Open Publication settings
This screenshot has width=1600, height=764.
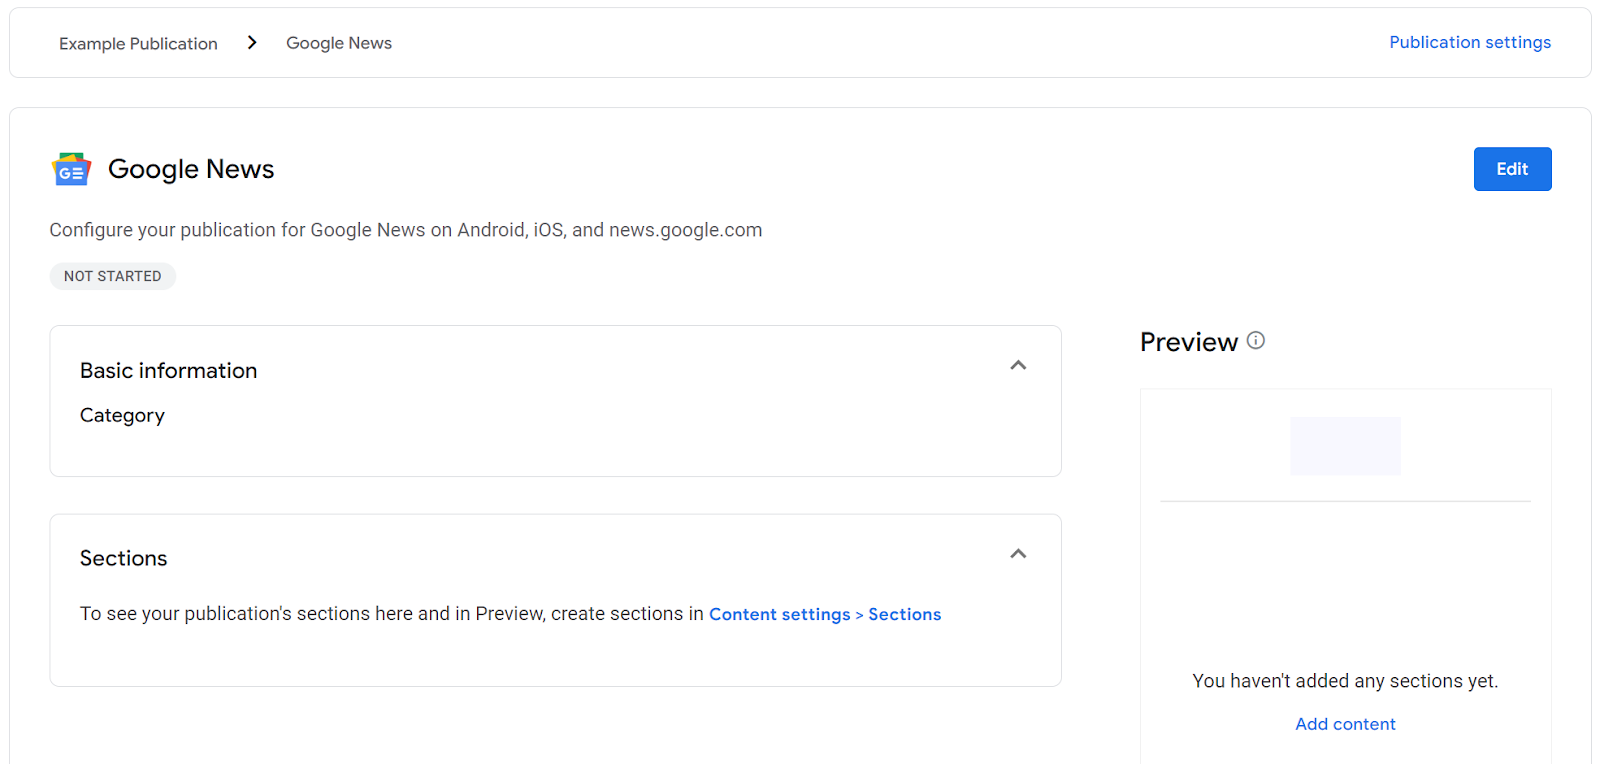1470,42
